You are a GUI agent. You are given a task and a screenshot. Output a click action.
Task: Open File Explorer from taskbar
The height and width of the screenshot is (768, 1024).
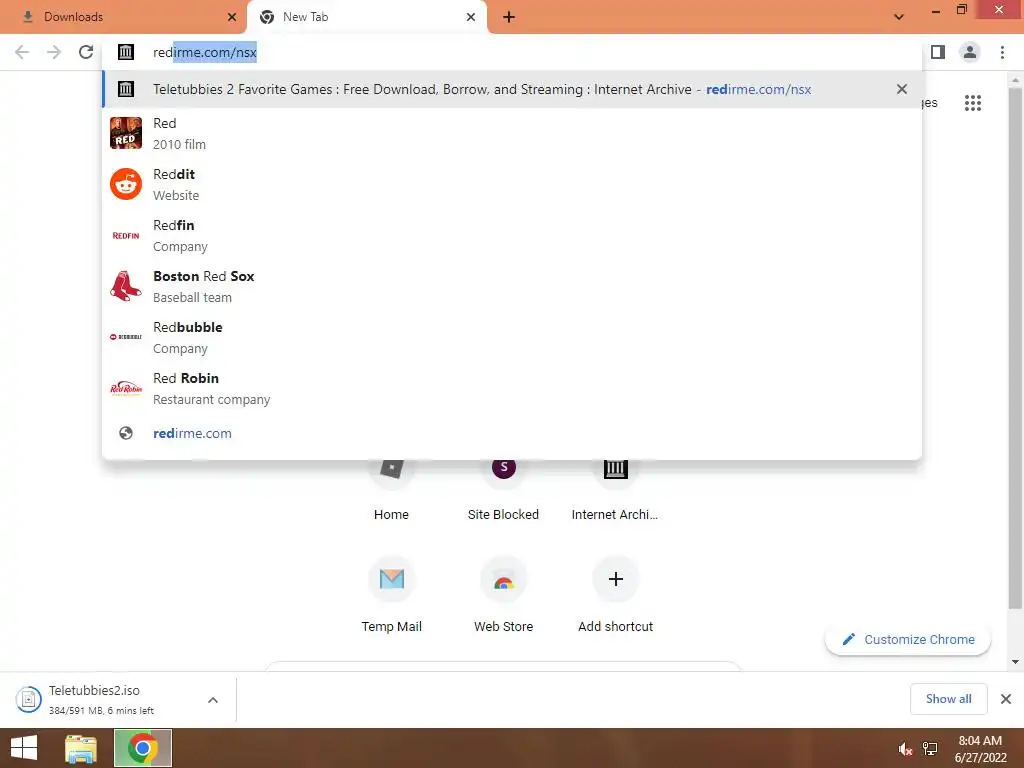click(x=81, y=748)
